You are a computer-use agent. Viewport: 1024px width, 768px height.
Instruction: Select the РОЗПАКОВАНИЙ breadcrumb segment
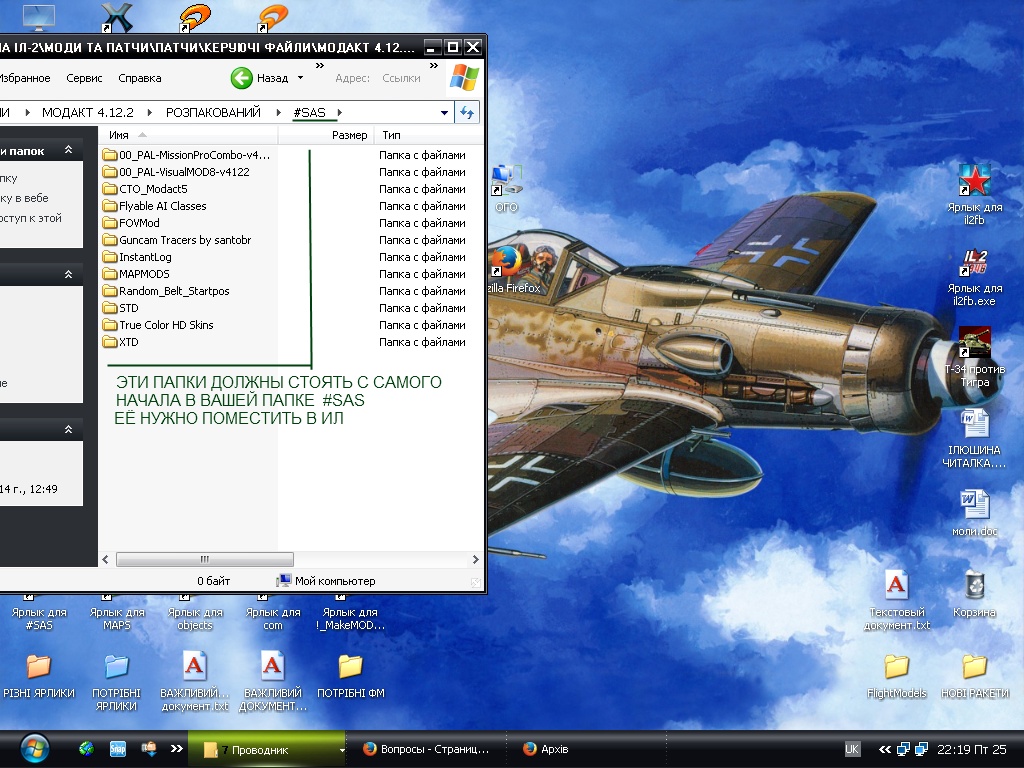(x=213, y=112)
